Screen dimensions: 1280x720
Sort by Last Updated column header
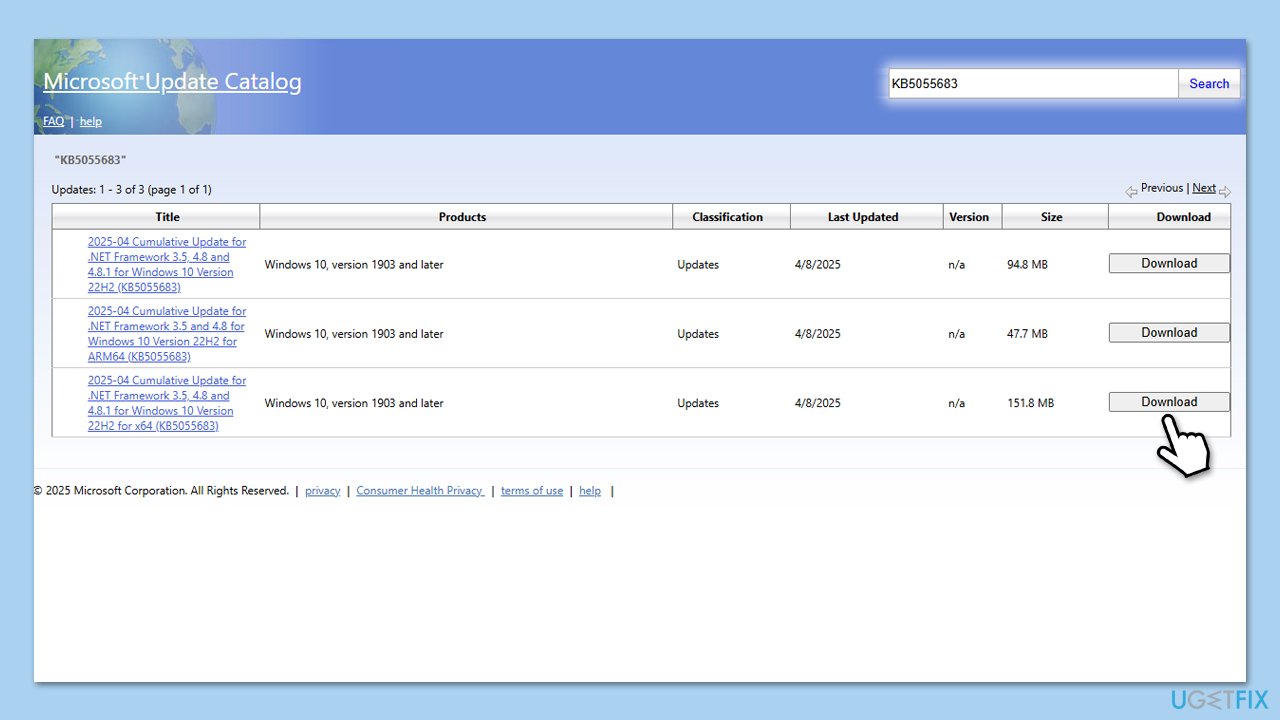[863, 217]
